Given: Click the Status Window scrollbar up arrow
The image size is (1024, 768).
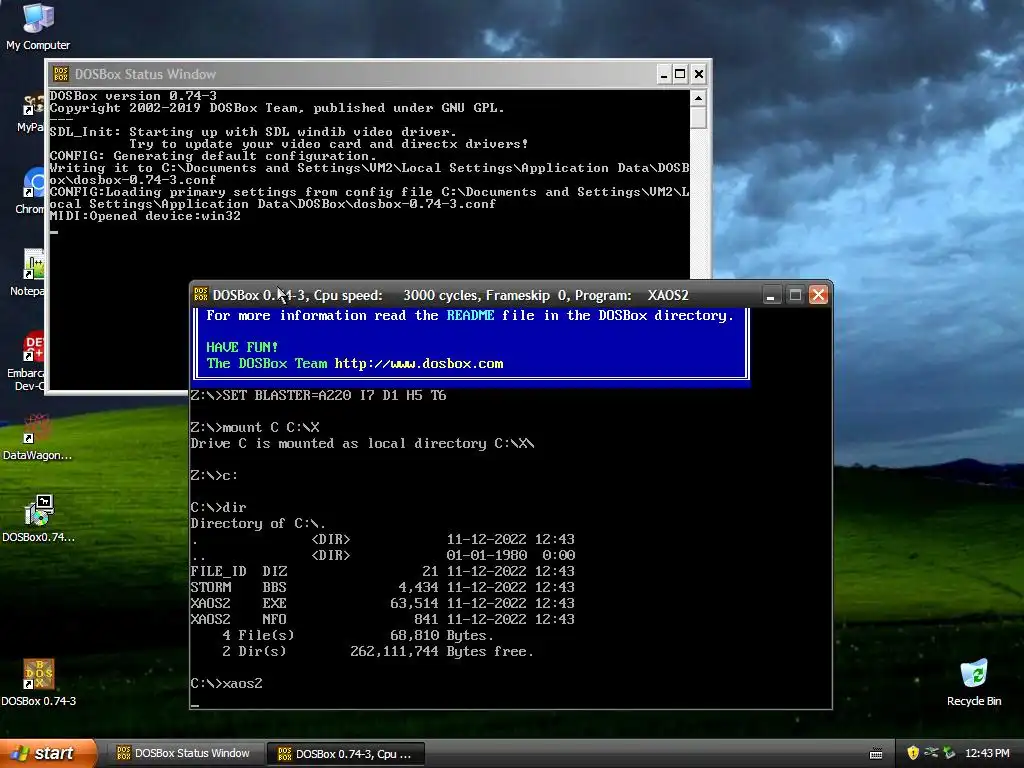Looking at the screenshot, I should click(x=698, y=99).
